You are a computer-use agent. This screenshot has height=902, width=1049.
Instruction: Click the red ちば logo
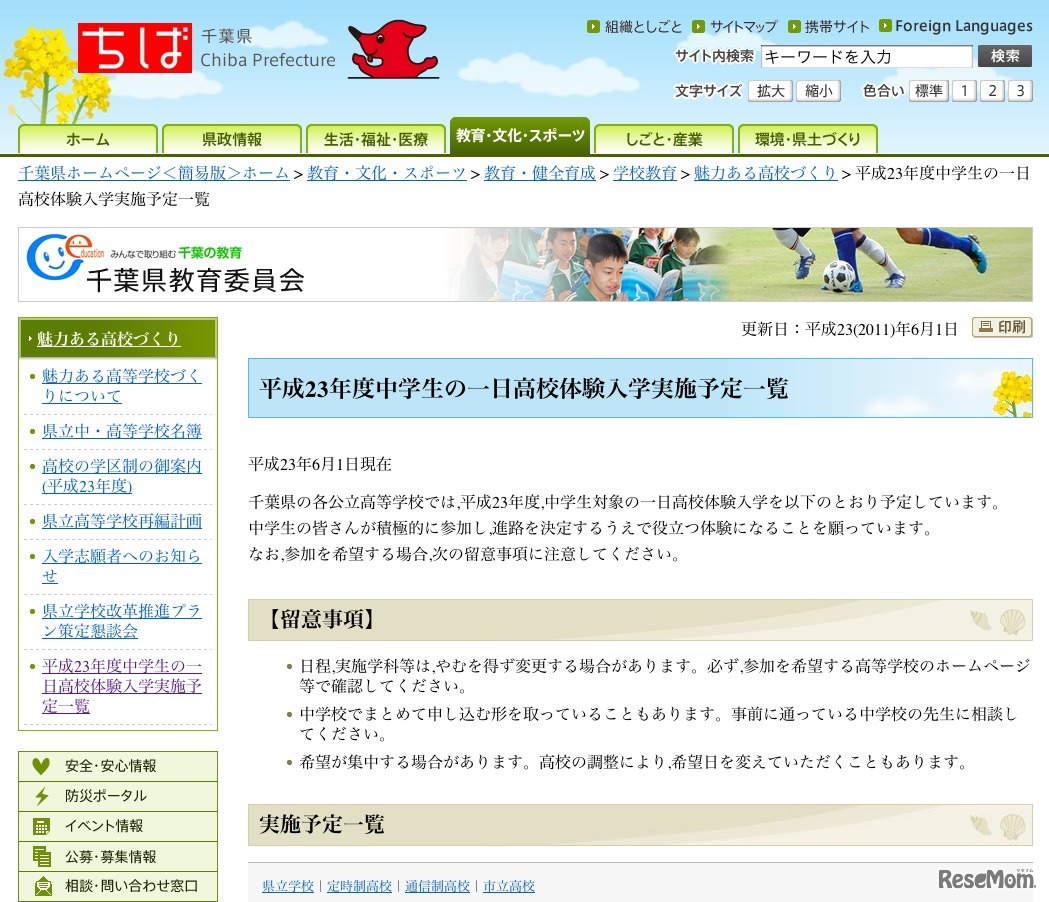[134, 48]
